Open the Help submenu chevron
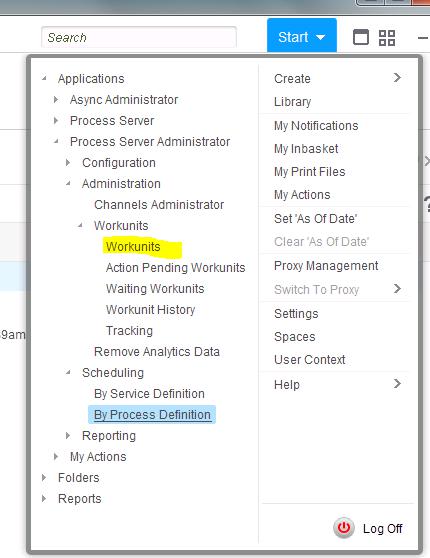This screenshot has width=430, height=558. point(397,384)
